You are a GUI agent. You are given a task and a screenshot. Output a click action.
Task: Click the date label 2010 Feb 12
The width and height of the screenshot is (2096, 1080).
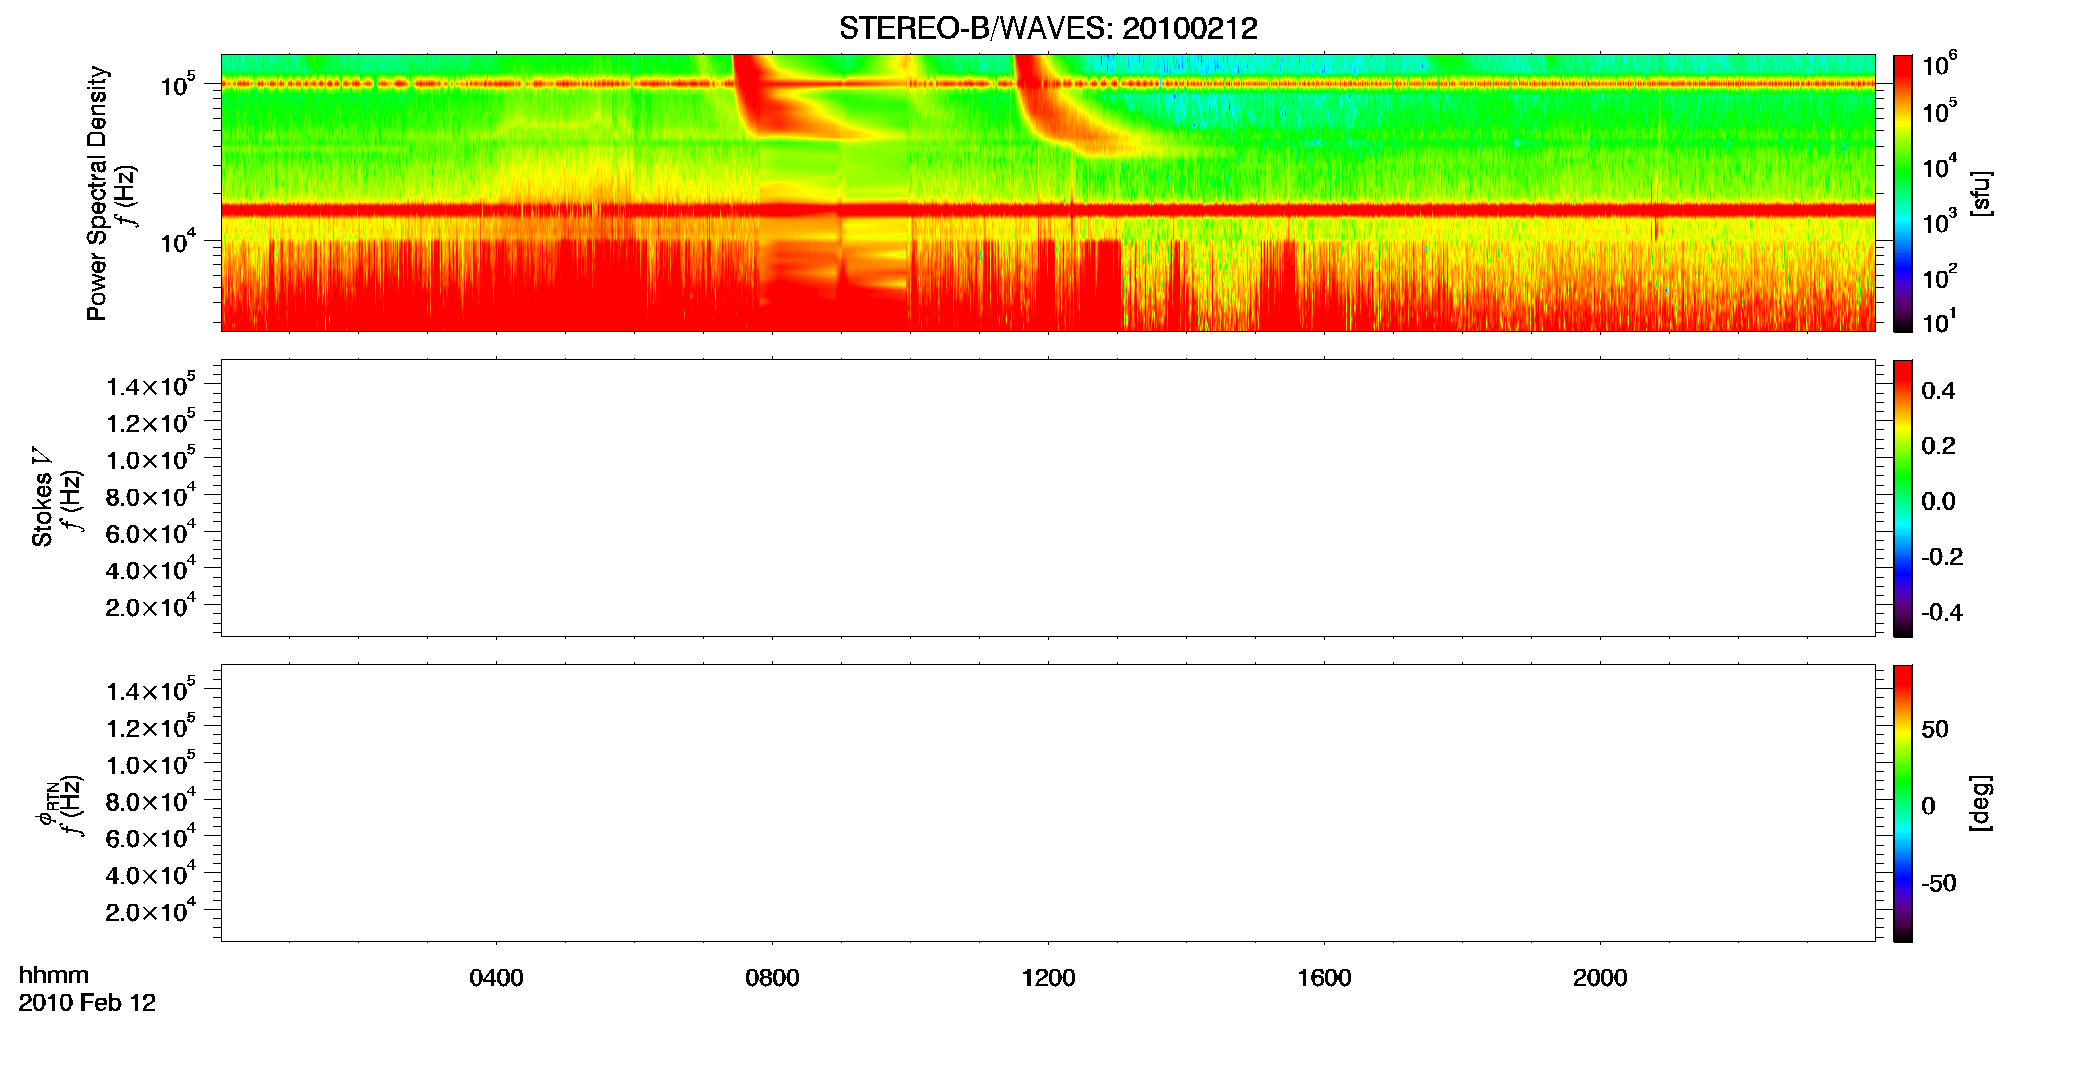click(x=87, y=1003)
